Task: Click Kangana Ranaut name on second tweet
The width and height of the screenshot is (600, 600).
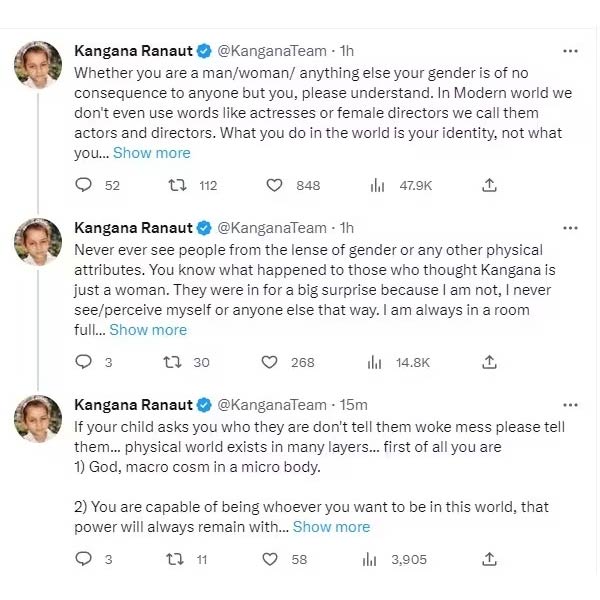Action: (x=133, y=228)
